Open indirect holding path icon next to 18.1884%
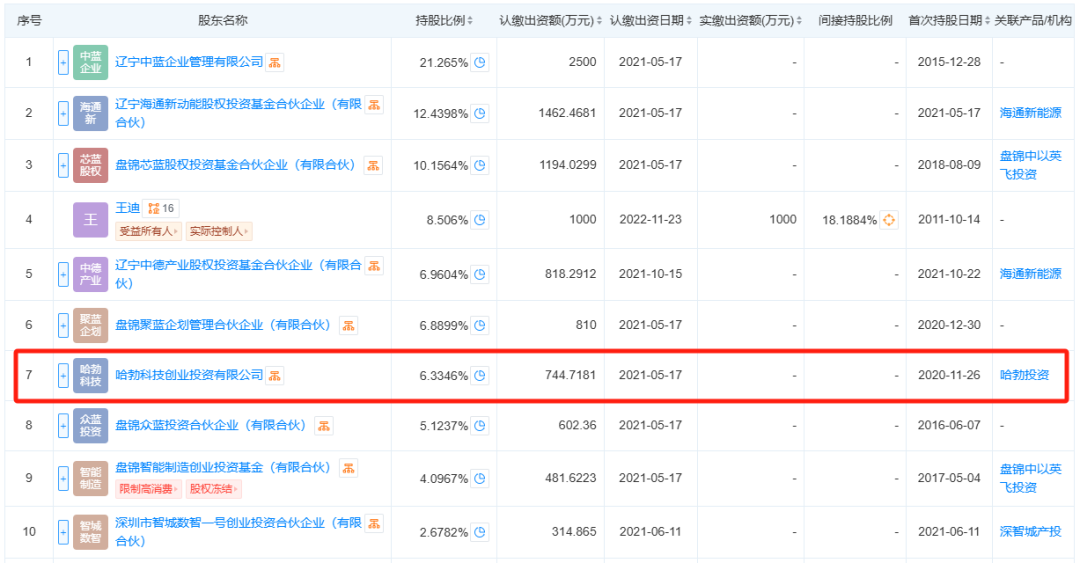This screenshot has height=563, width=1080. [889, 220]
